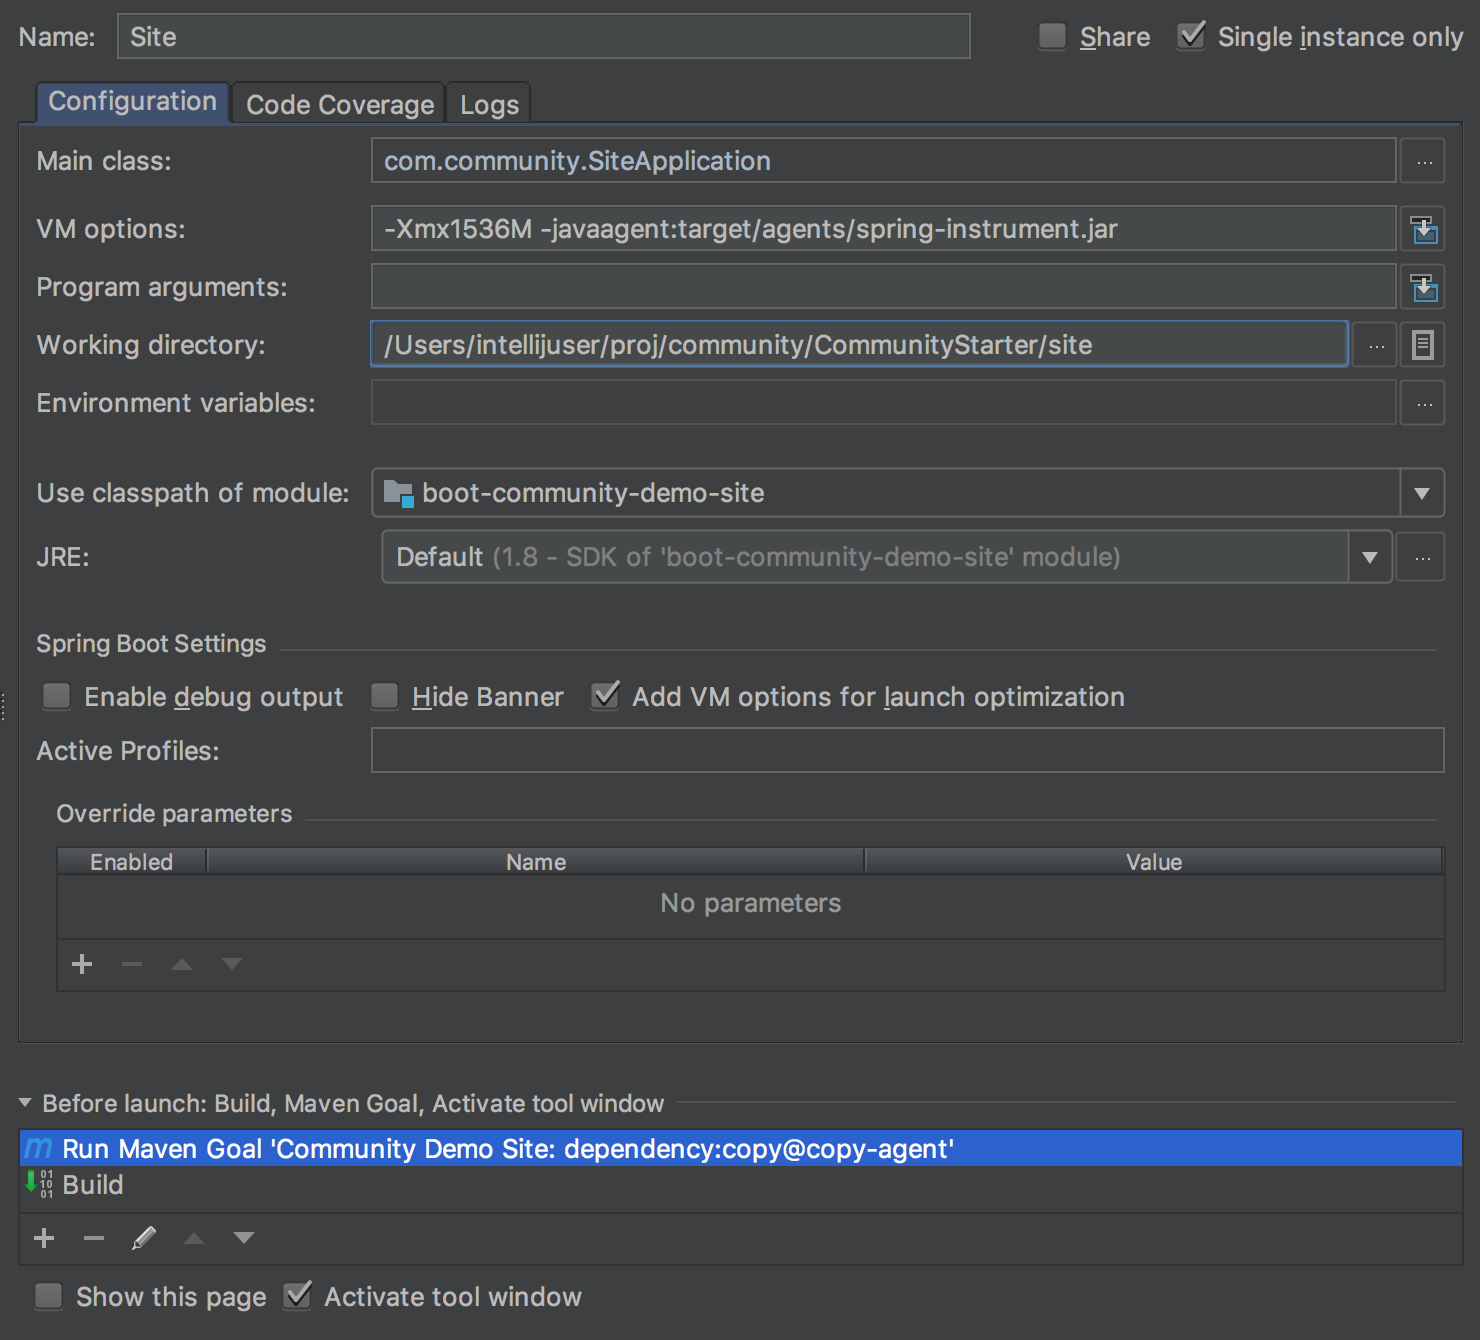1480x1340 pixels.
Task: Collapse the Before launch section
Action: point(22,1102)
